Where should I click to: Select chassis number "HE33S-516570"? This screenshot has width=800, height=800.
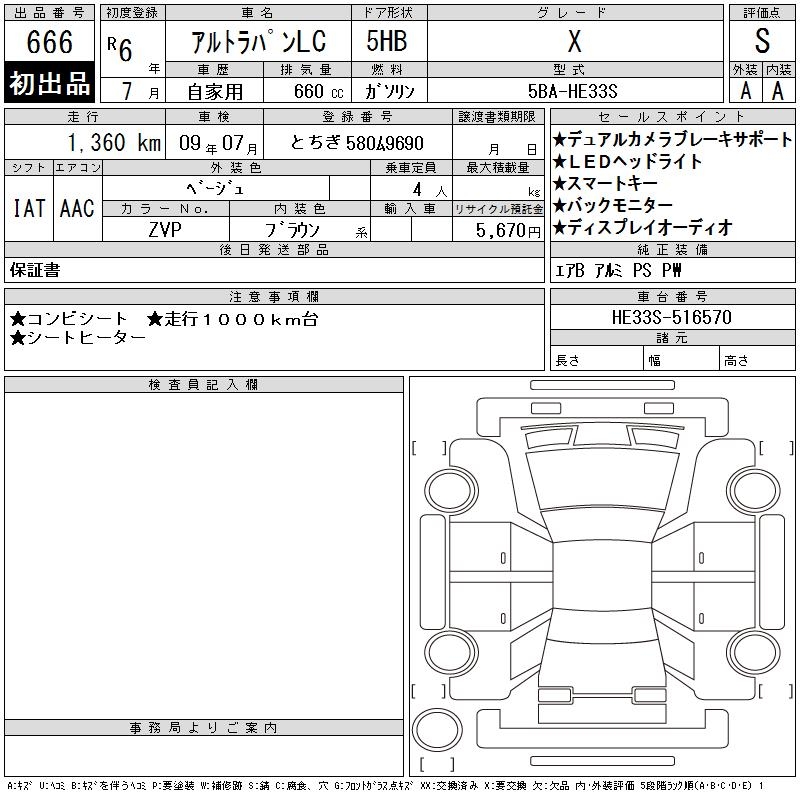click(672, 317)
